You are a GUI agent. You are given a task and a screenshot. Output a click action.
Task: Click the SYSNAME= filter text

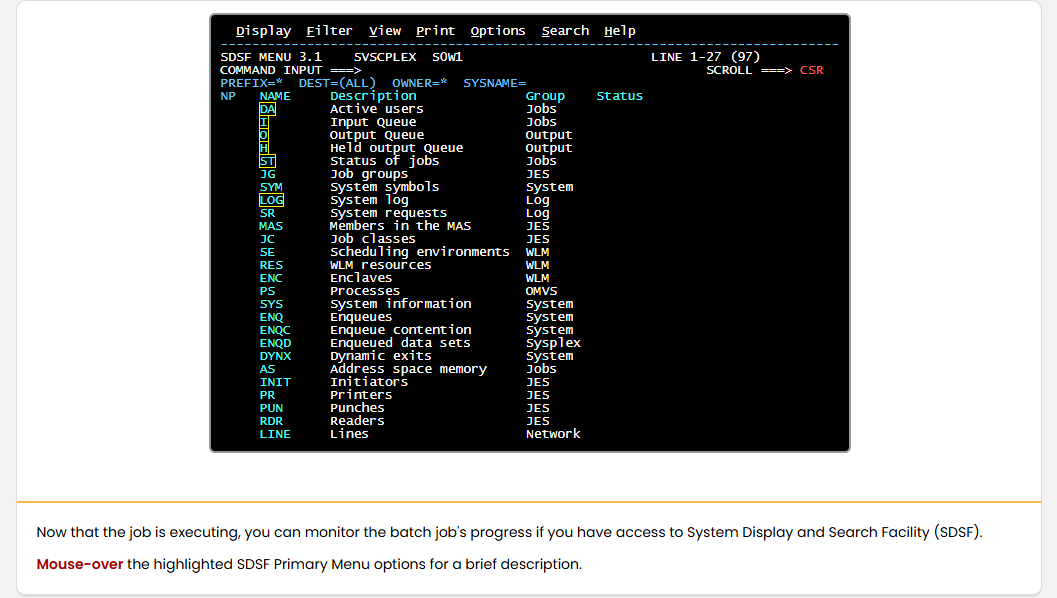494,84
